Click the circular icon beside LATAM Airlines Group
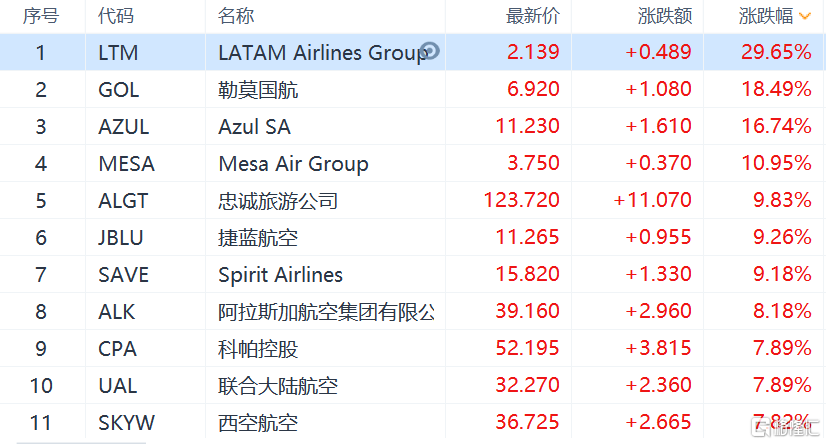The width and height of the screenshot is (826, 444). [x=430, y=51]
